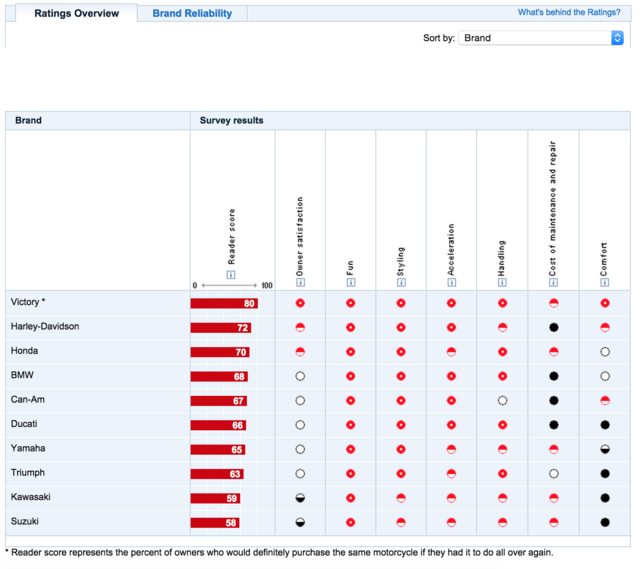The image size is (640, 569).
Task: Click Suzuki's reader score bar showing 58
Action: coord(215,522)
